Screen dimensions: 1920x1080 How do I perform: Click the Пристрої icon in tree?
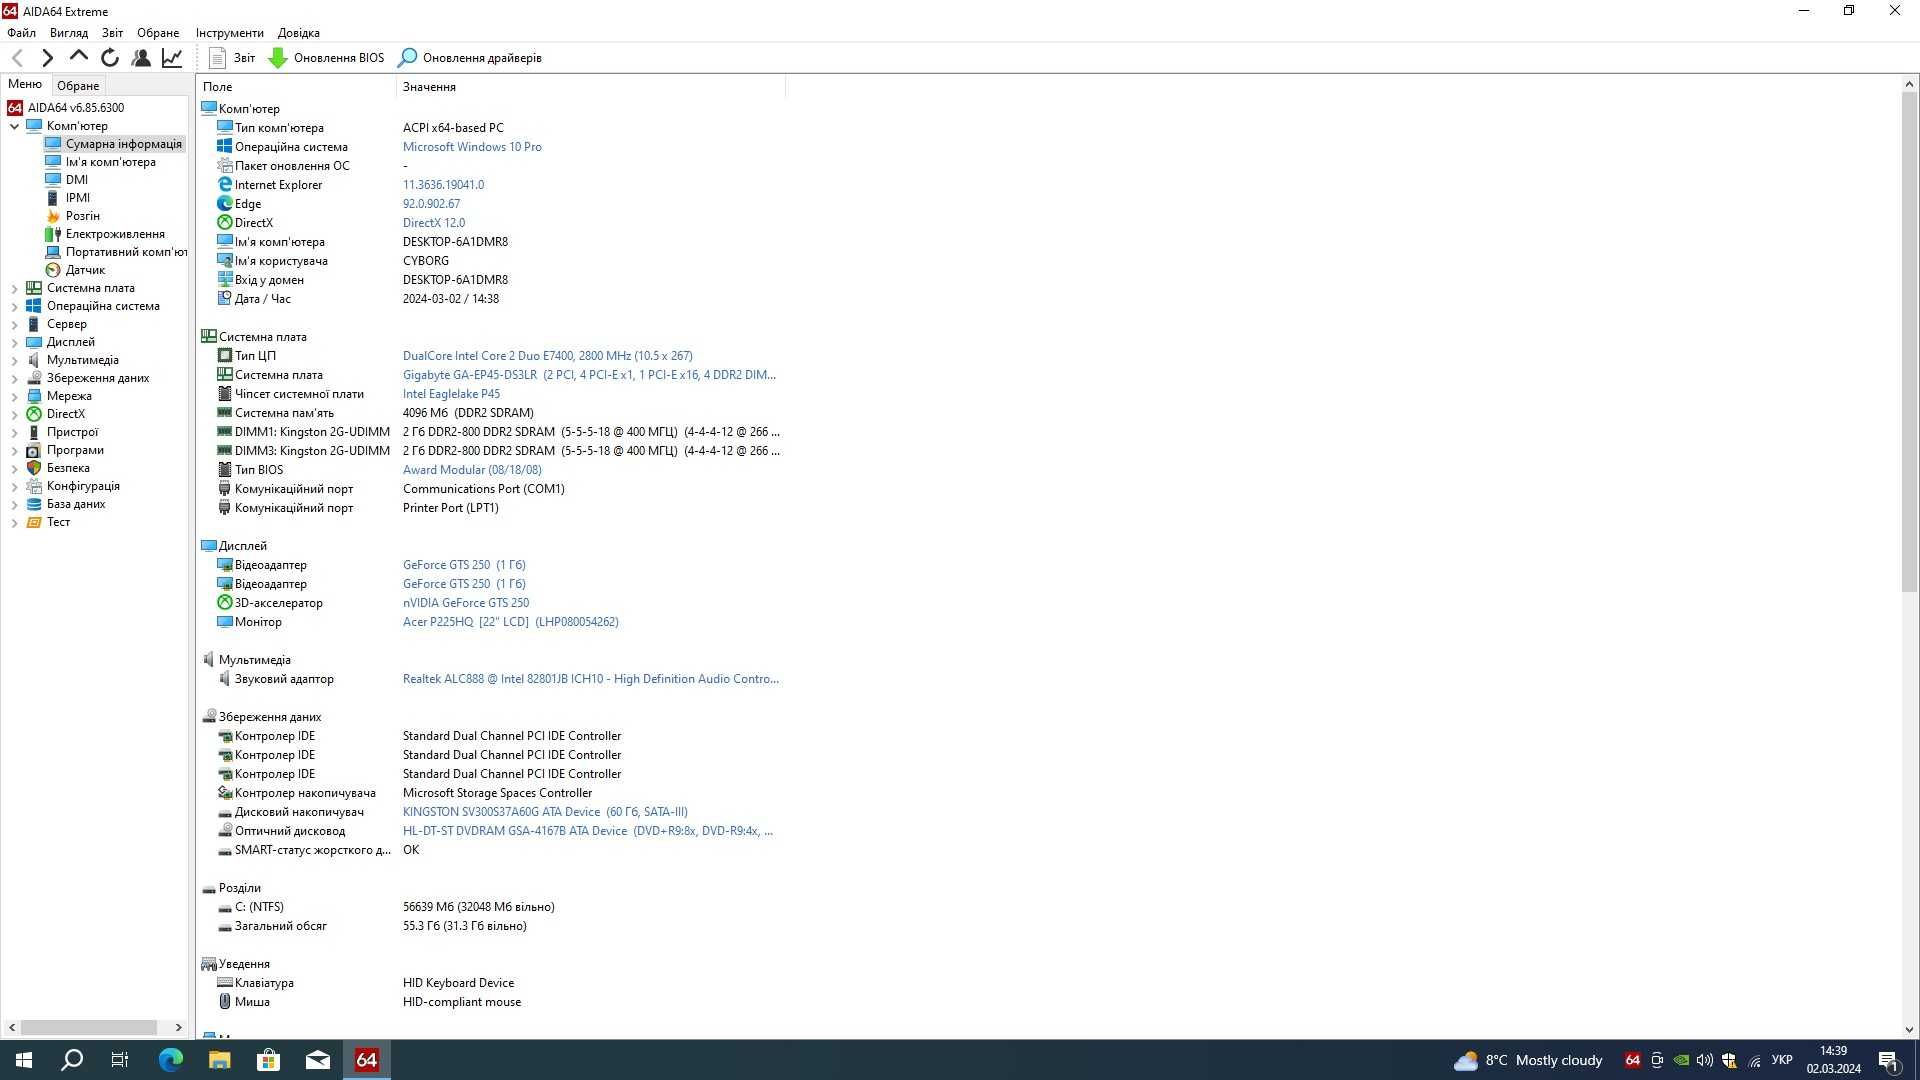(x=34, y=432)
